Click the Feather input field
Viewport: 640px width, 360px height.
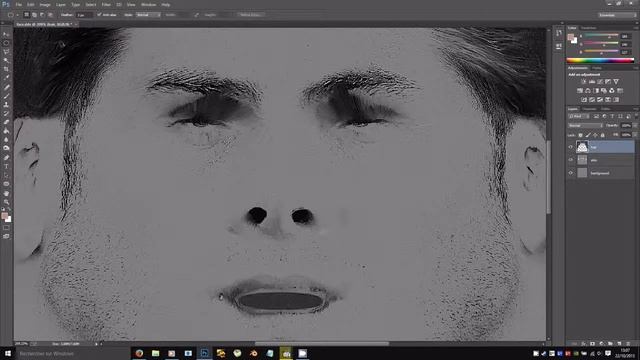click(x=84, y=15)
